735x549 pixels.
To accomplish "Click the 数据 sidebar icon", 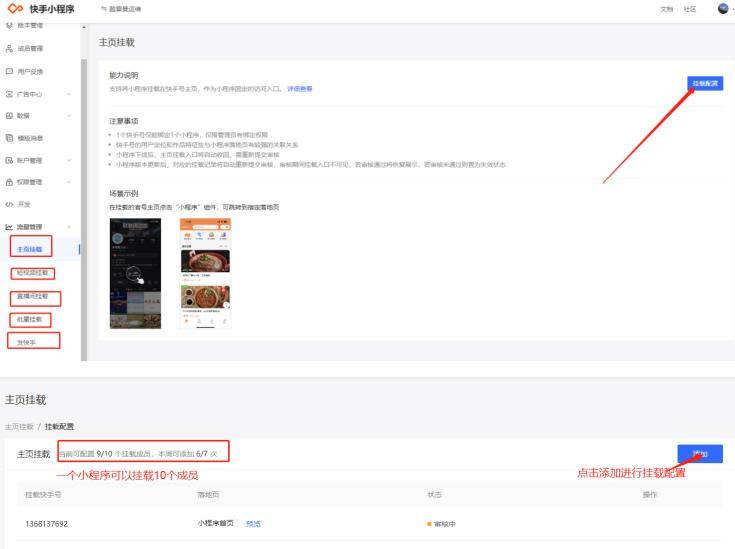I will [x=9, y=115].
